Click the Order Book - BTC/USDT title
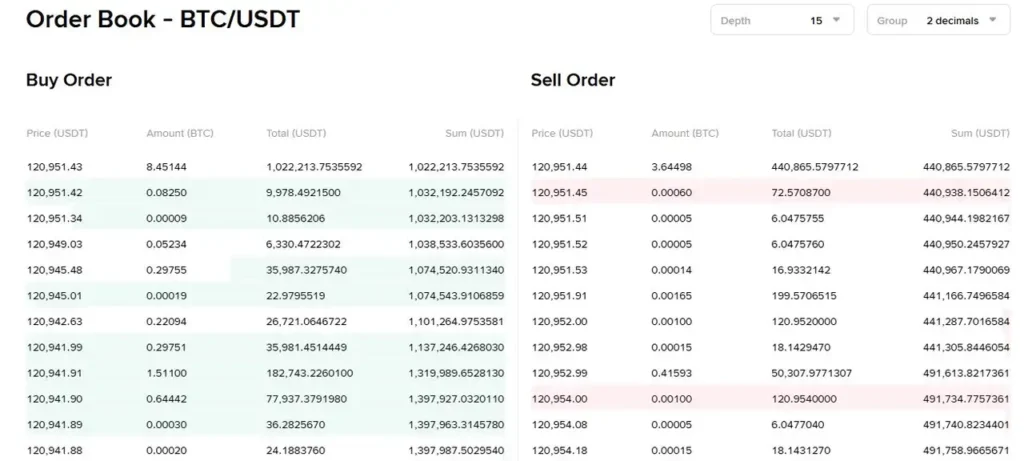1024x461 pixels. [162, 19]
